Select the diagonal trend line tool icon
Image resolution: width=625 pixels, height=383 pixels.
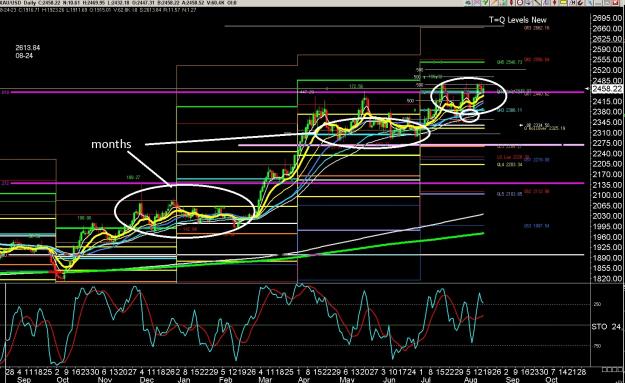538,2
